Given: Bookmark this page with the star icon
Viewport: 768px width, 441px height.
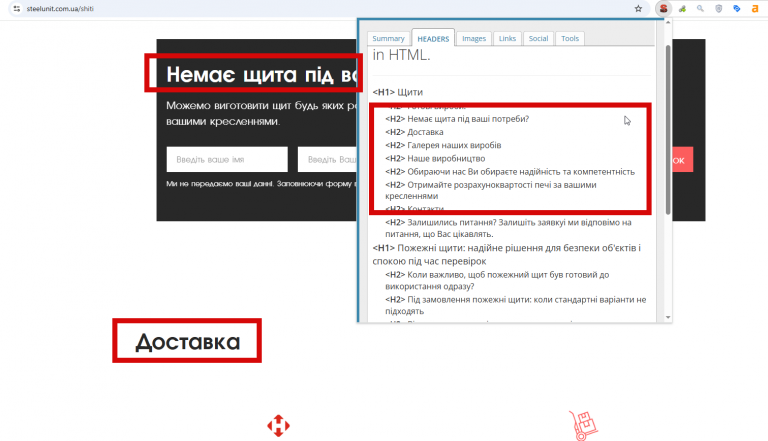Looking at the screenshot, I should (638, 8).
